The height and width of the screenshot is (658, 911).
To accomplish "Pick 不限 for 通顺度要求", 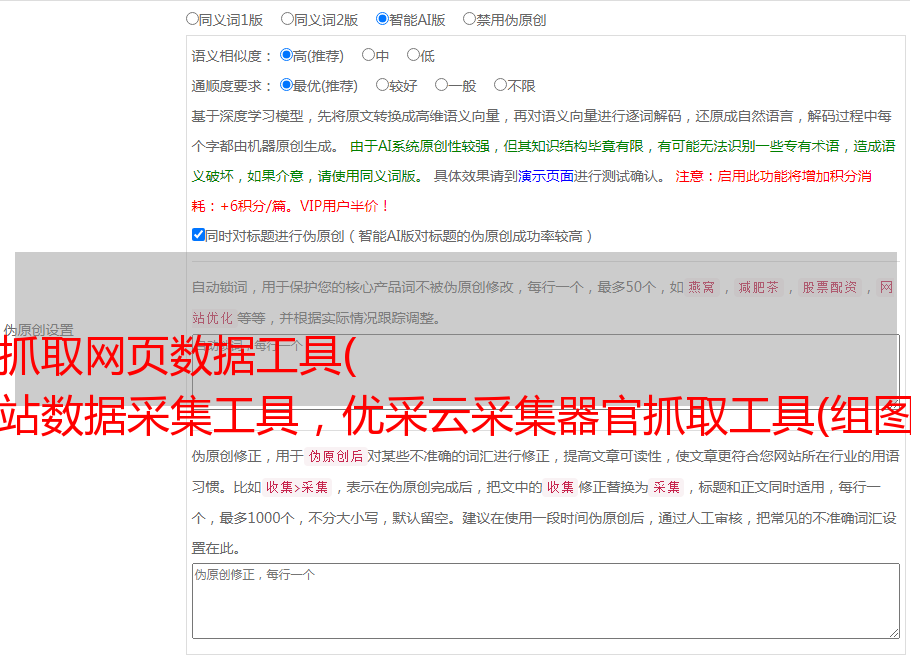I will [500, 85].
